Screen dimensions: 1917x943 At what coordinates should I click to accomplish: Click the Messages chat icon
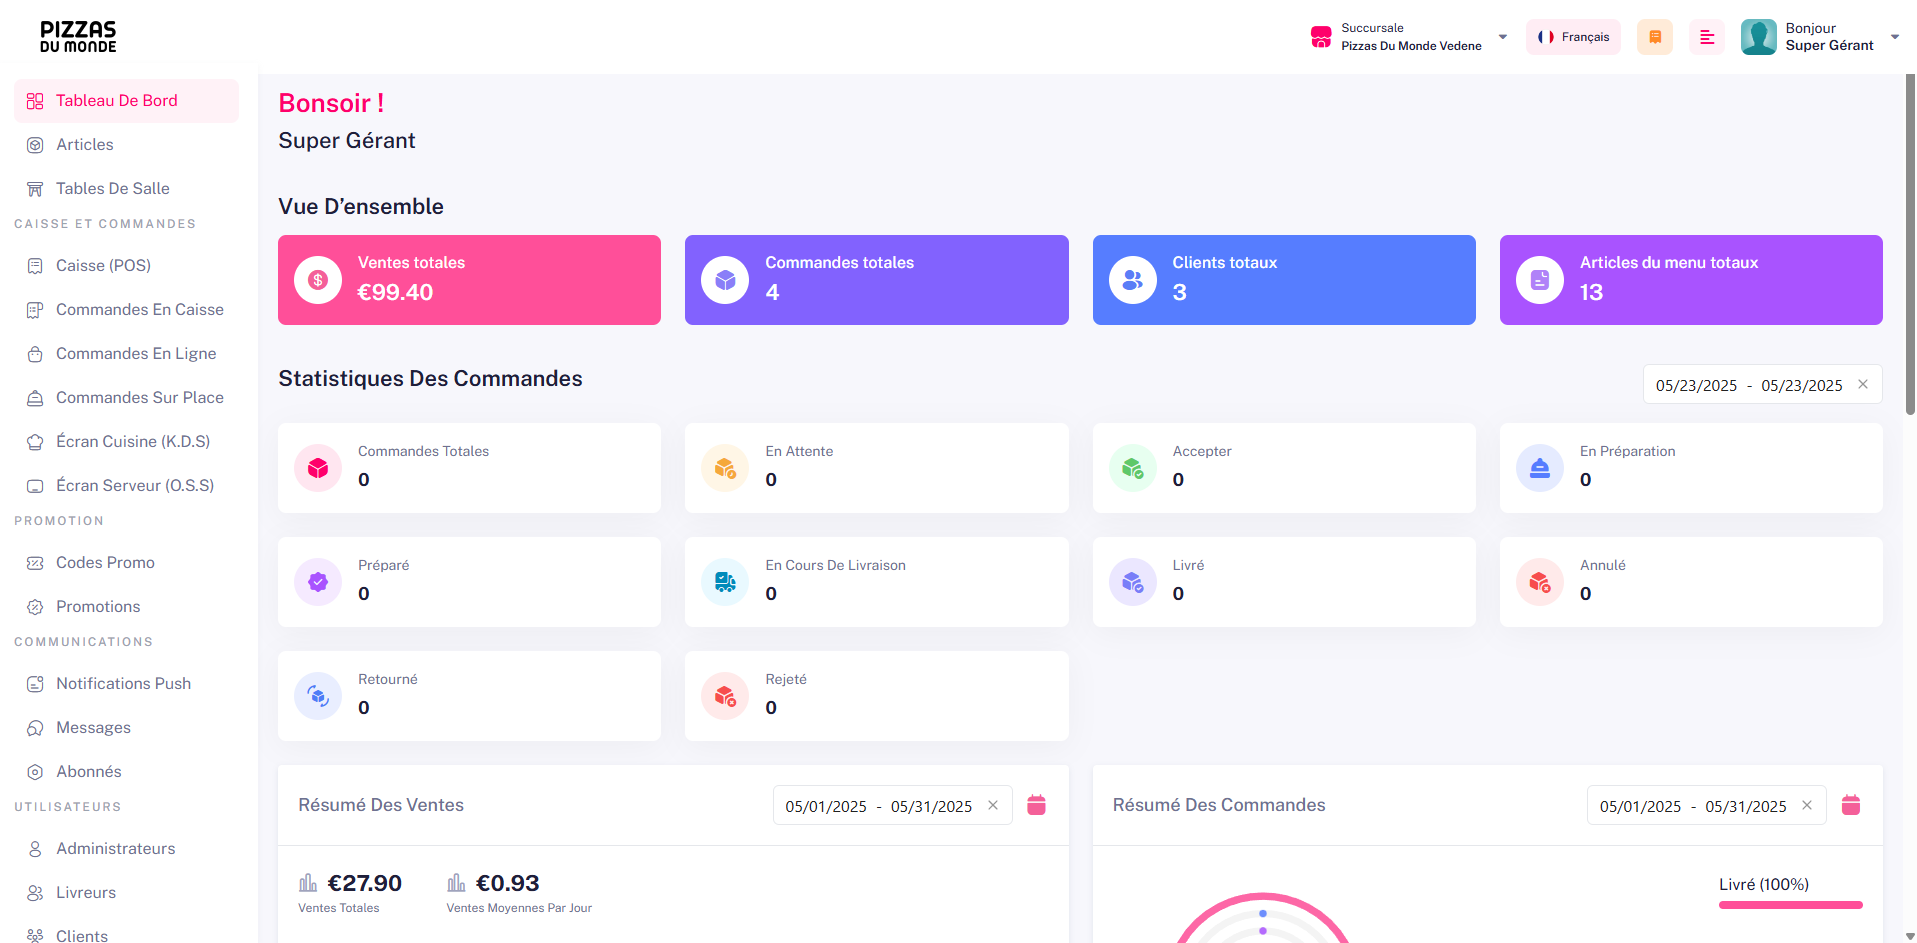point(35,728)
